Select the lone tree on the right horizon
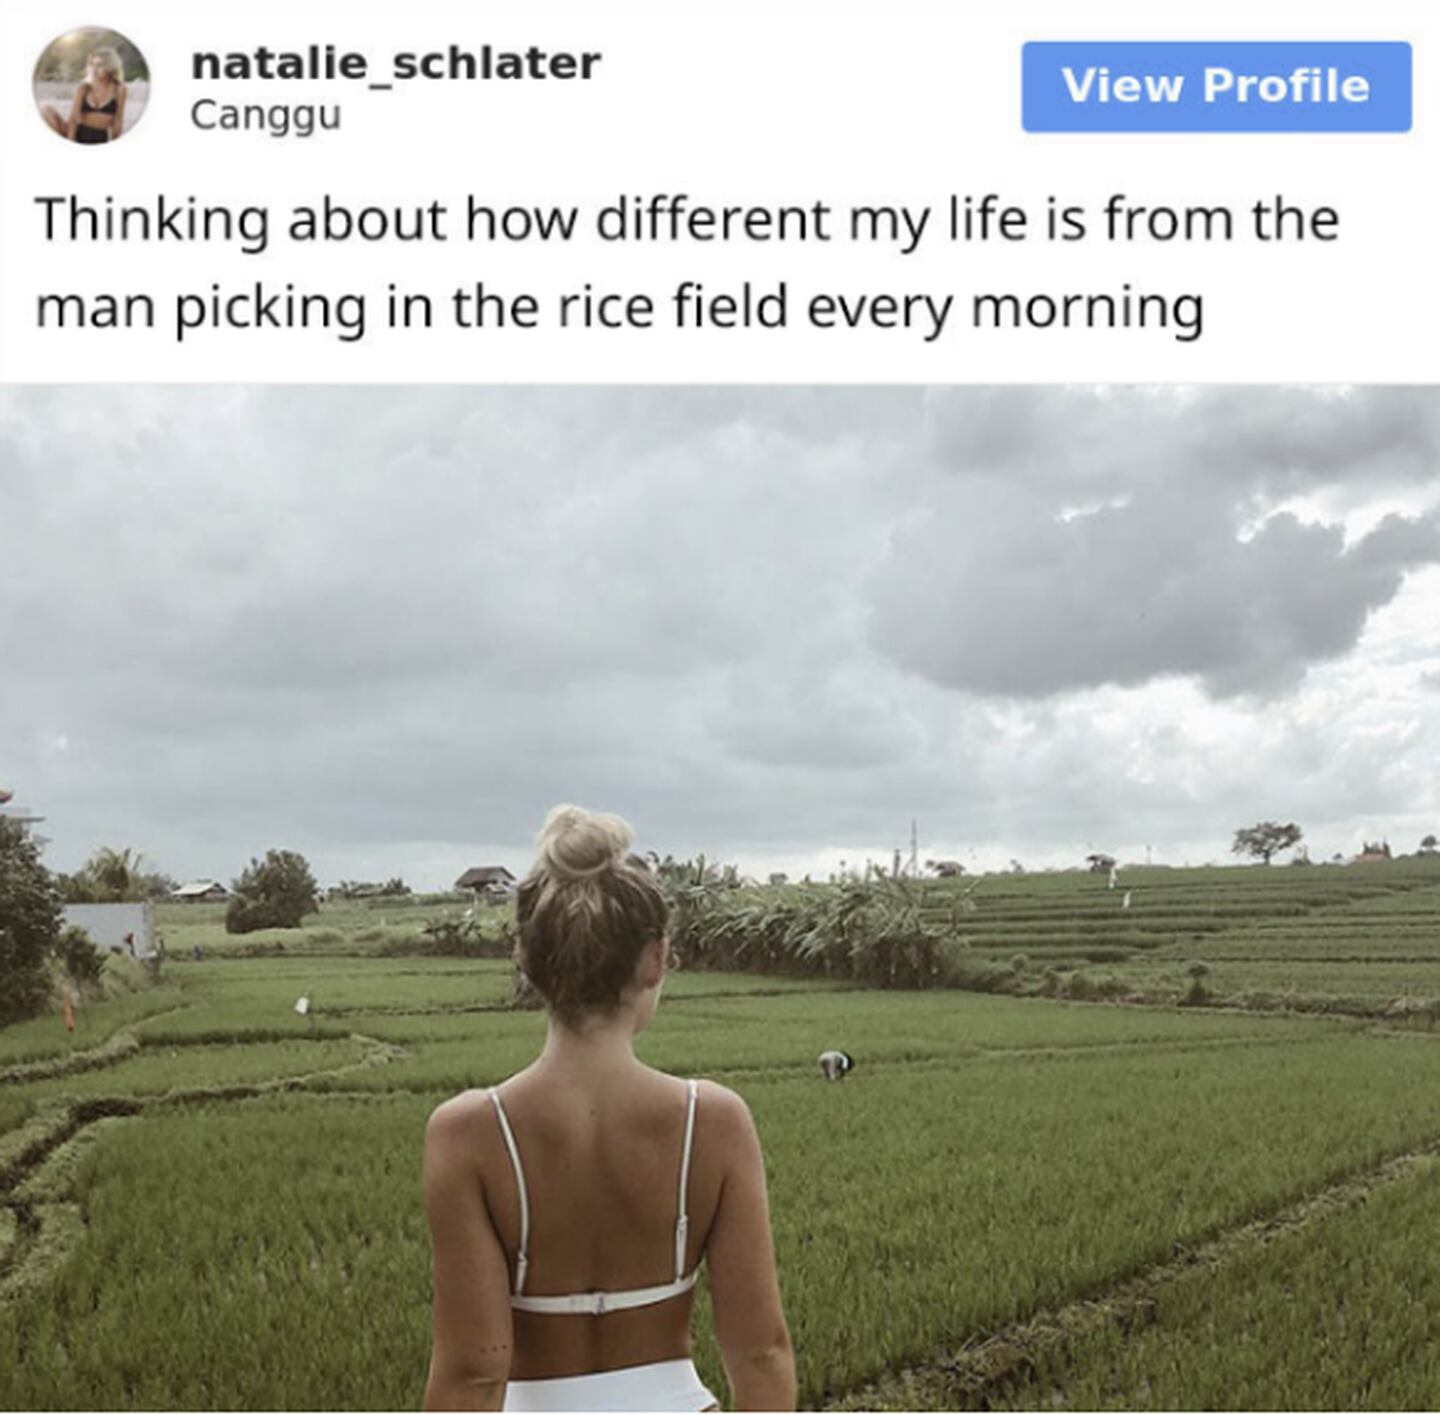 click(1266, 840)
